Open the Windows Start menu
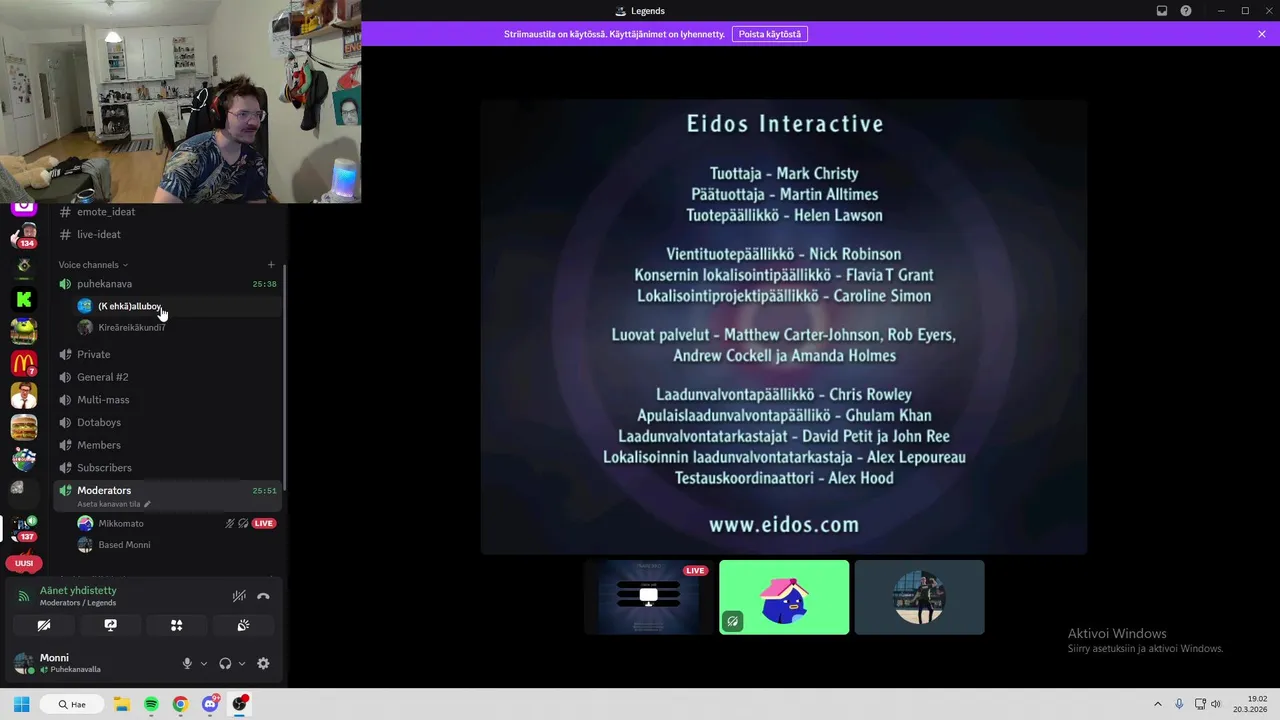1280x720 pixels. tap(21, 704)
